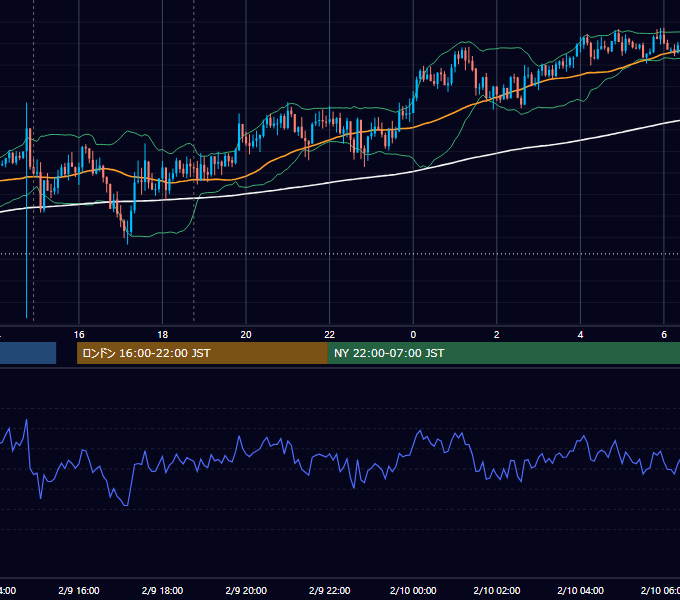Click the 2/10 04:00 date label on the oscillator axis

point(580,590)
